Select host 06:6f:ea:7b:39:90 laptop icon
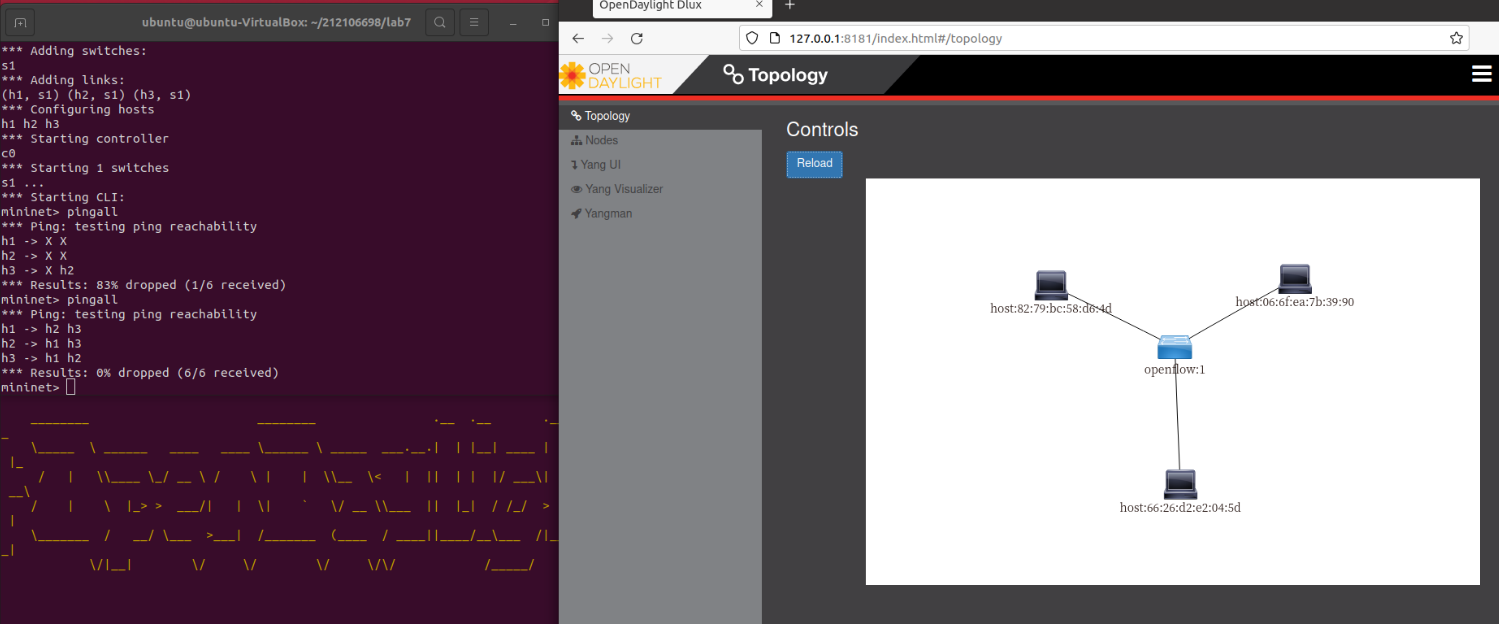 coord(1295,279)
